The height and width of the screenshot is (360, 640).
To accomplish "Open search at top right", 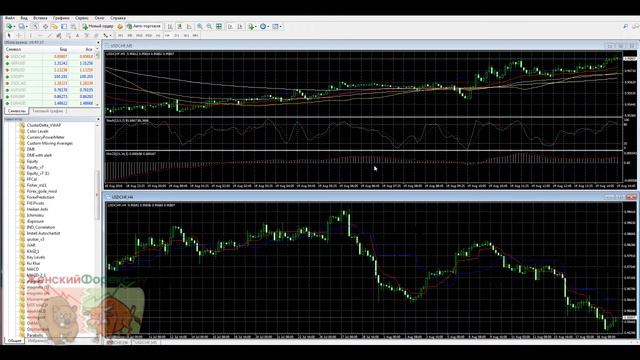I will (625, 27).
